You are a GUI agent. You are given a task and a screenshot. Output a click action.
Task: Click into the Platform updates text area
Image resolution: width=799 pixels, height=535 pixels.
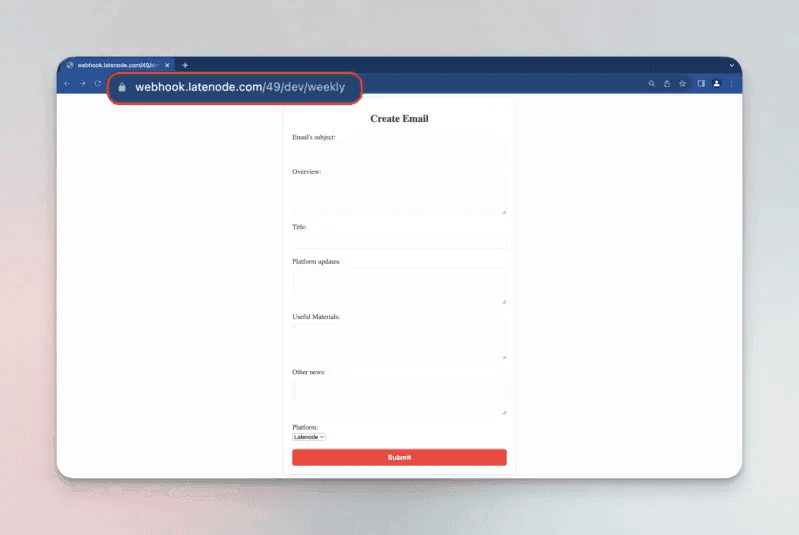[399, 286]
